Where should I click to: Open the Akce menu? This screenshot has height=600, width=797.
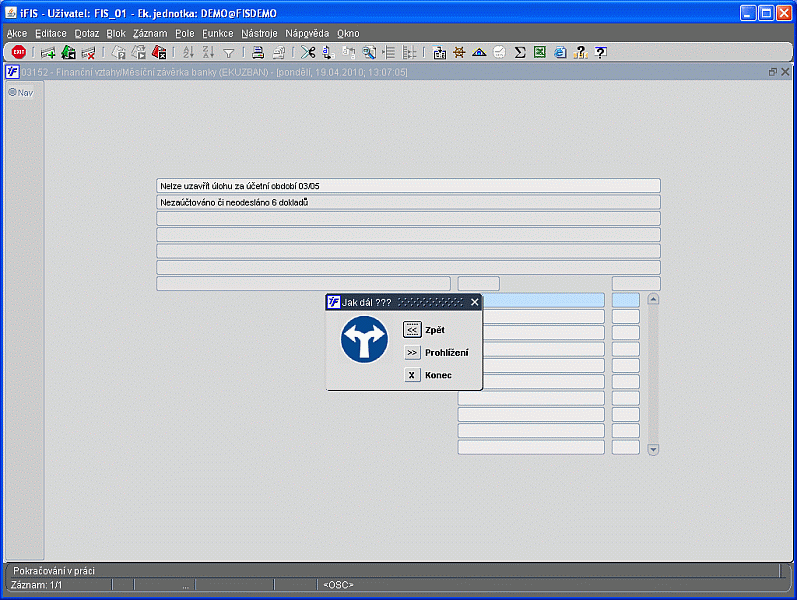tap(17, 34)
